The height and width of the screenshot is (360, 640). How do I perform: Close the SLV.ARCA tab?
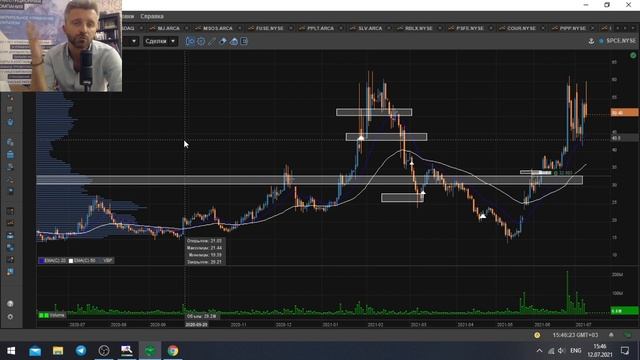tap(389, 28)
